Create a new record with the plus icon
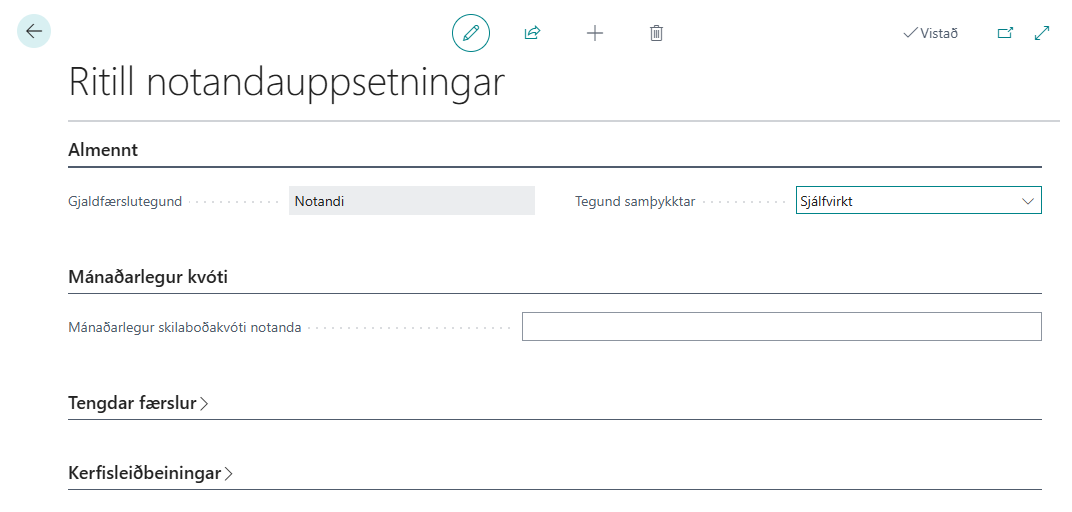 pyautogui.click(x=595, y=33)
